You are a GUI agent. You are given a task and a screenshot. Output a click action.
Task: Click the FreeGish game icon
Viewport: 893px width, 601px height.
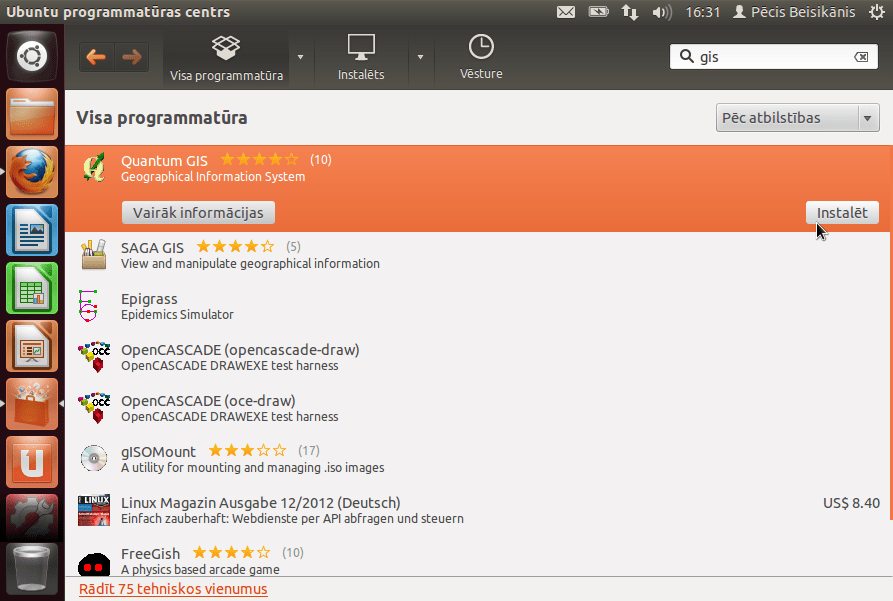click(94, 563)
